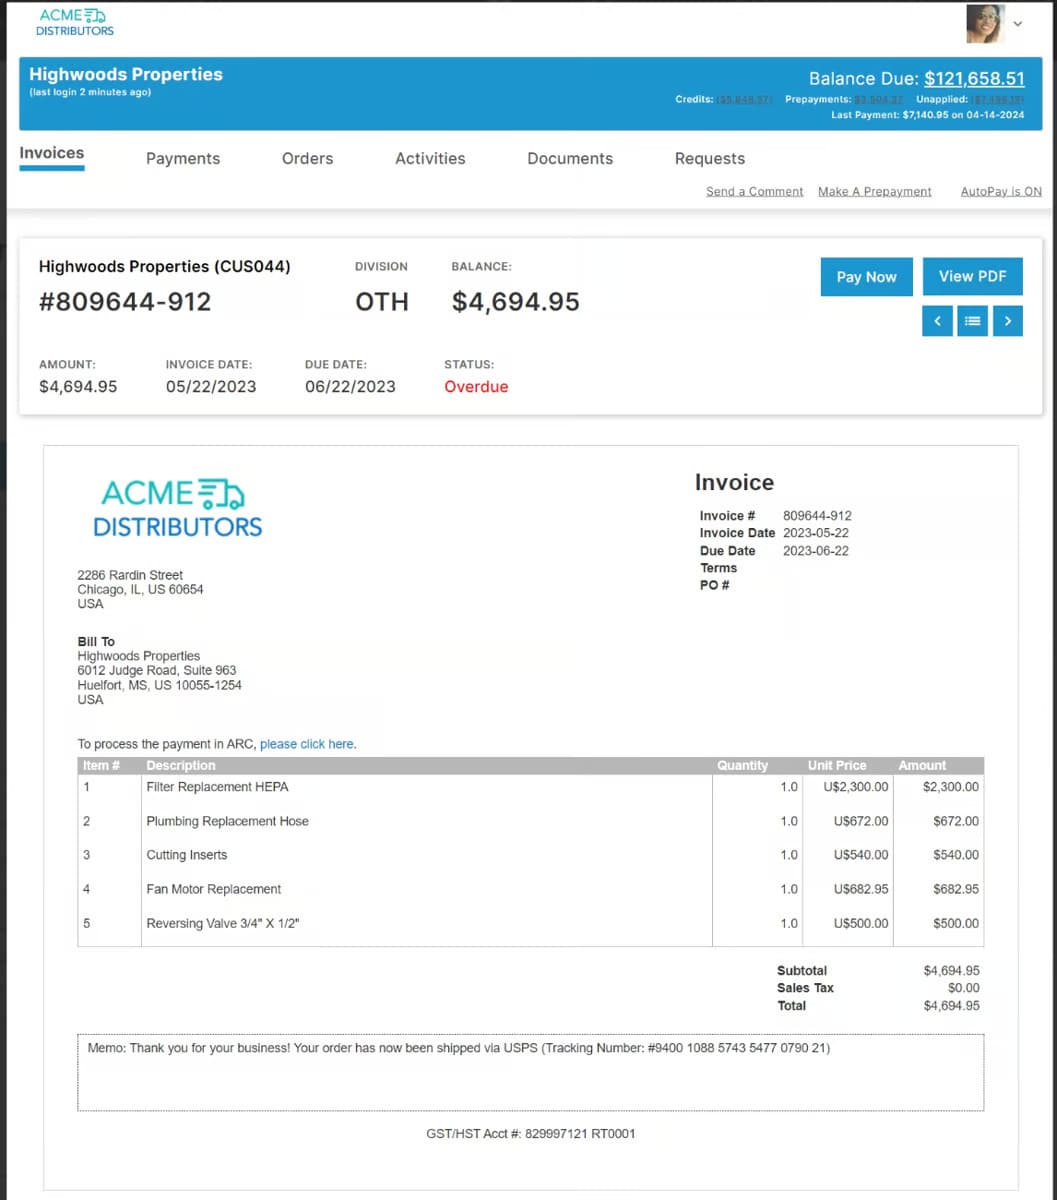Expand the dropdown arrow beside the avatar

pos(1018,25)
